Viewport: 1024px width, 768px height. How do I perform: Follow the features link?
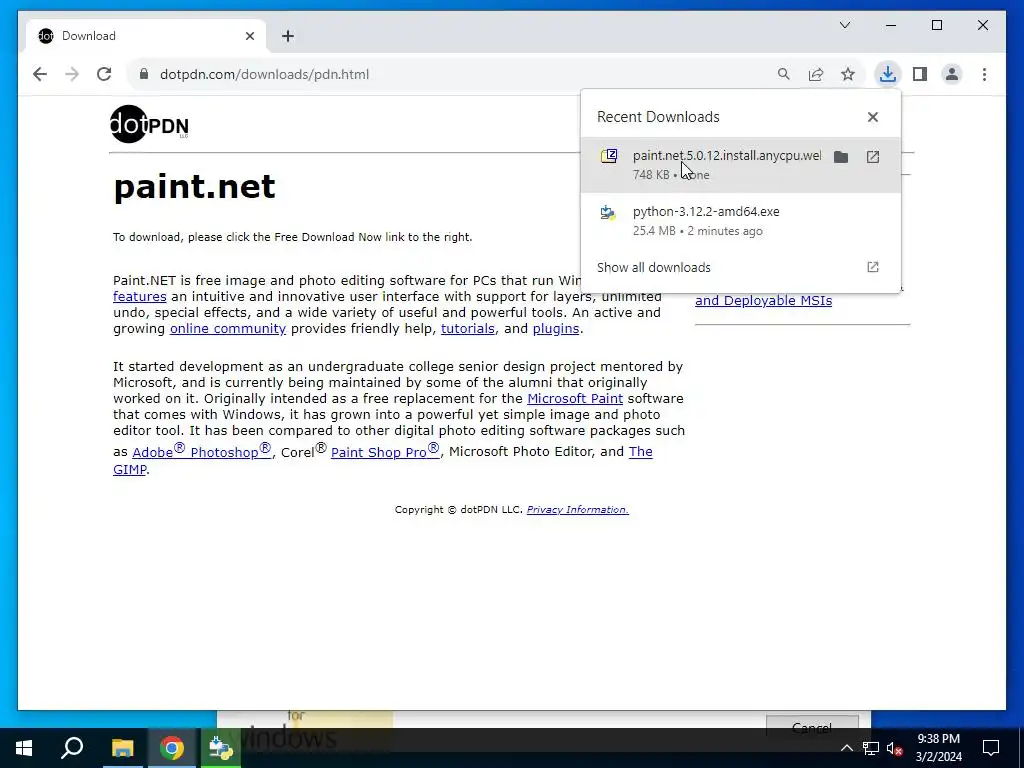click(140, 296)
